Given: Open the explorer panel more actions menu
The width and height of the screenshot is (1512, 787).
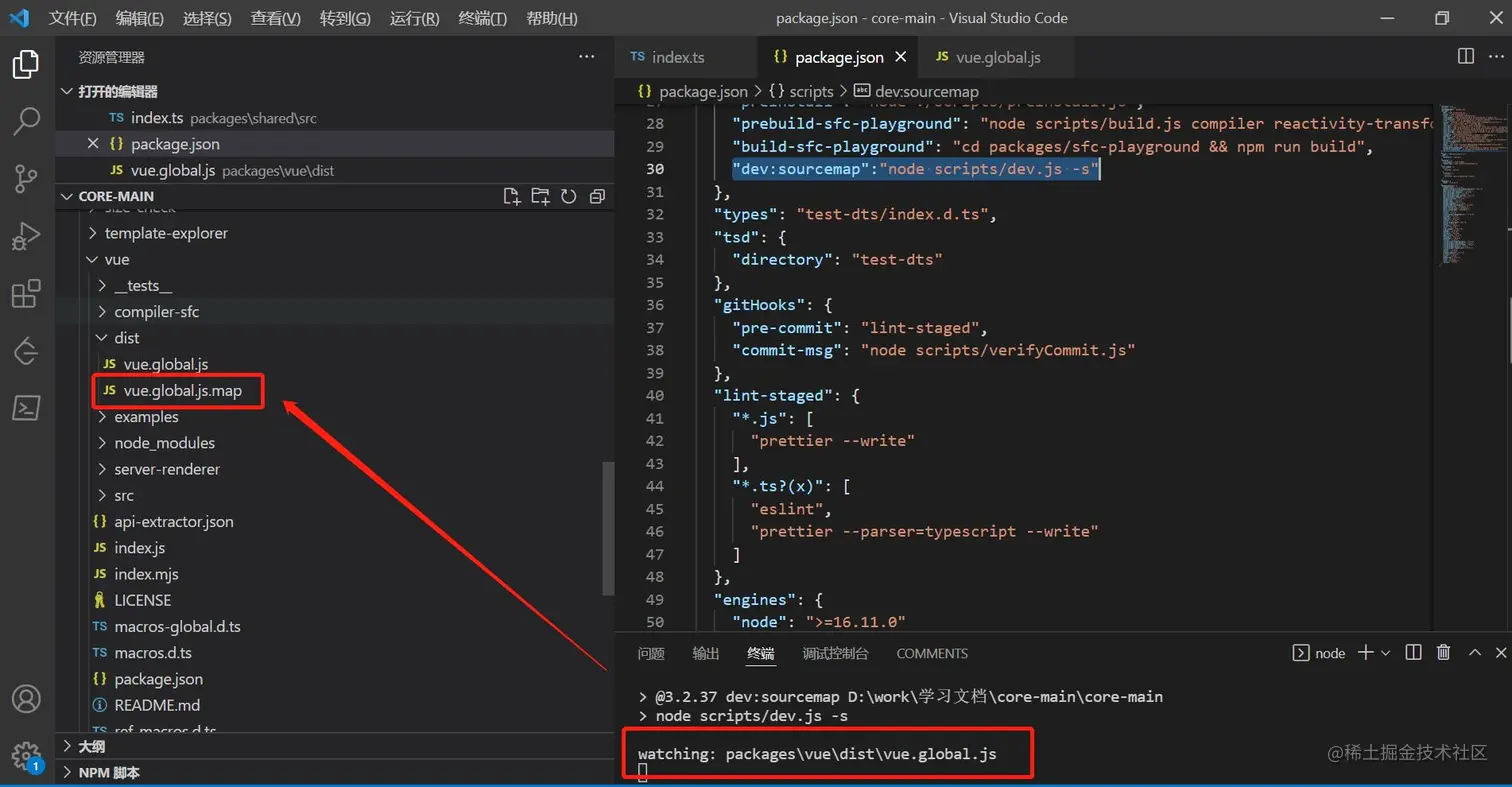Looking at the screenshot, I should [x=587, y=57].
